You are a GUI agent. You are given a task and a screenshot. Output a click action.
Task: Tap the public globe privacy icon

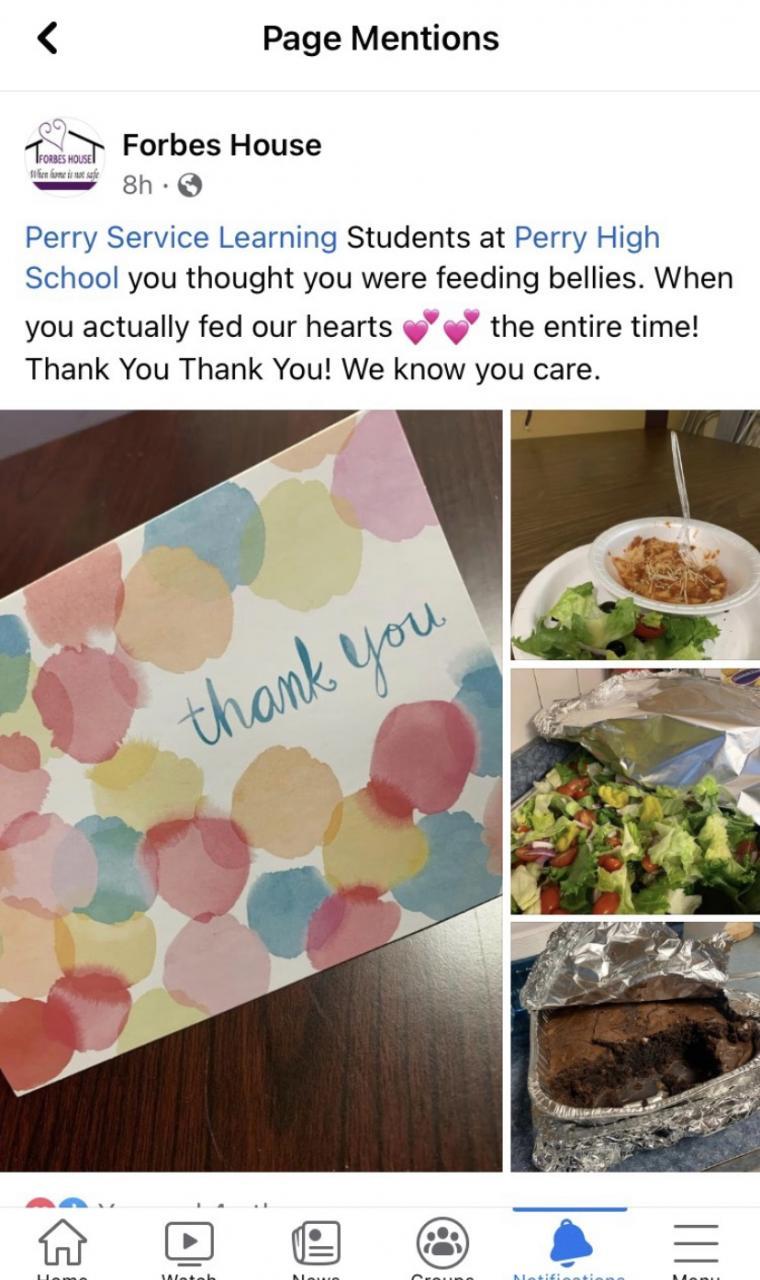coord(189,186)
